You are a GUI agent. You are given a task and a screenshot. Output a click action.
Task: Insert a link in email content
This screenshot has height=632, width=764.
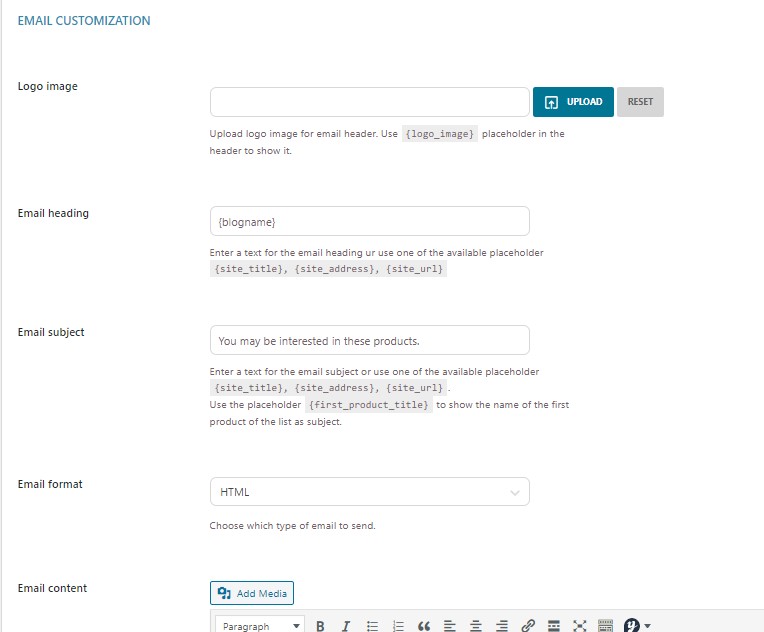[x=528, y=626]
